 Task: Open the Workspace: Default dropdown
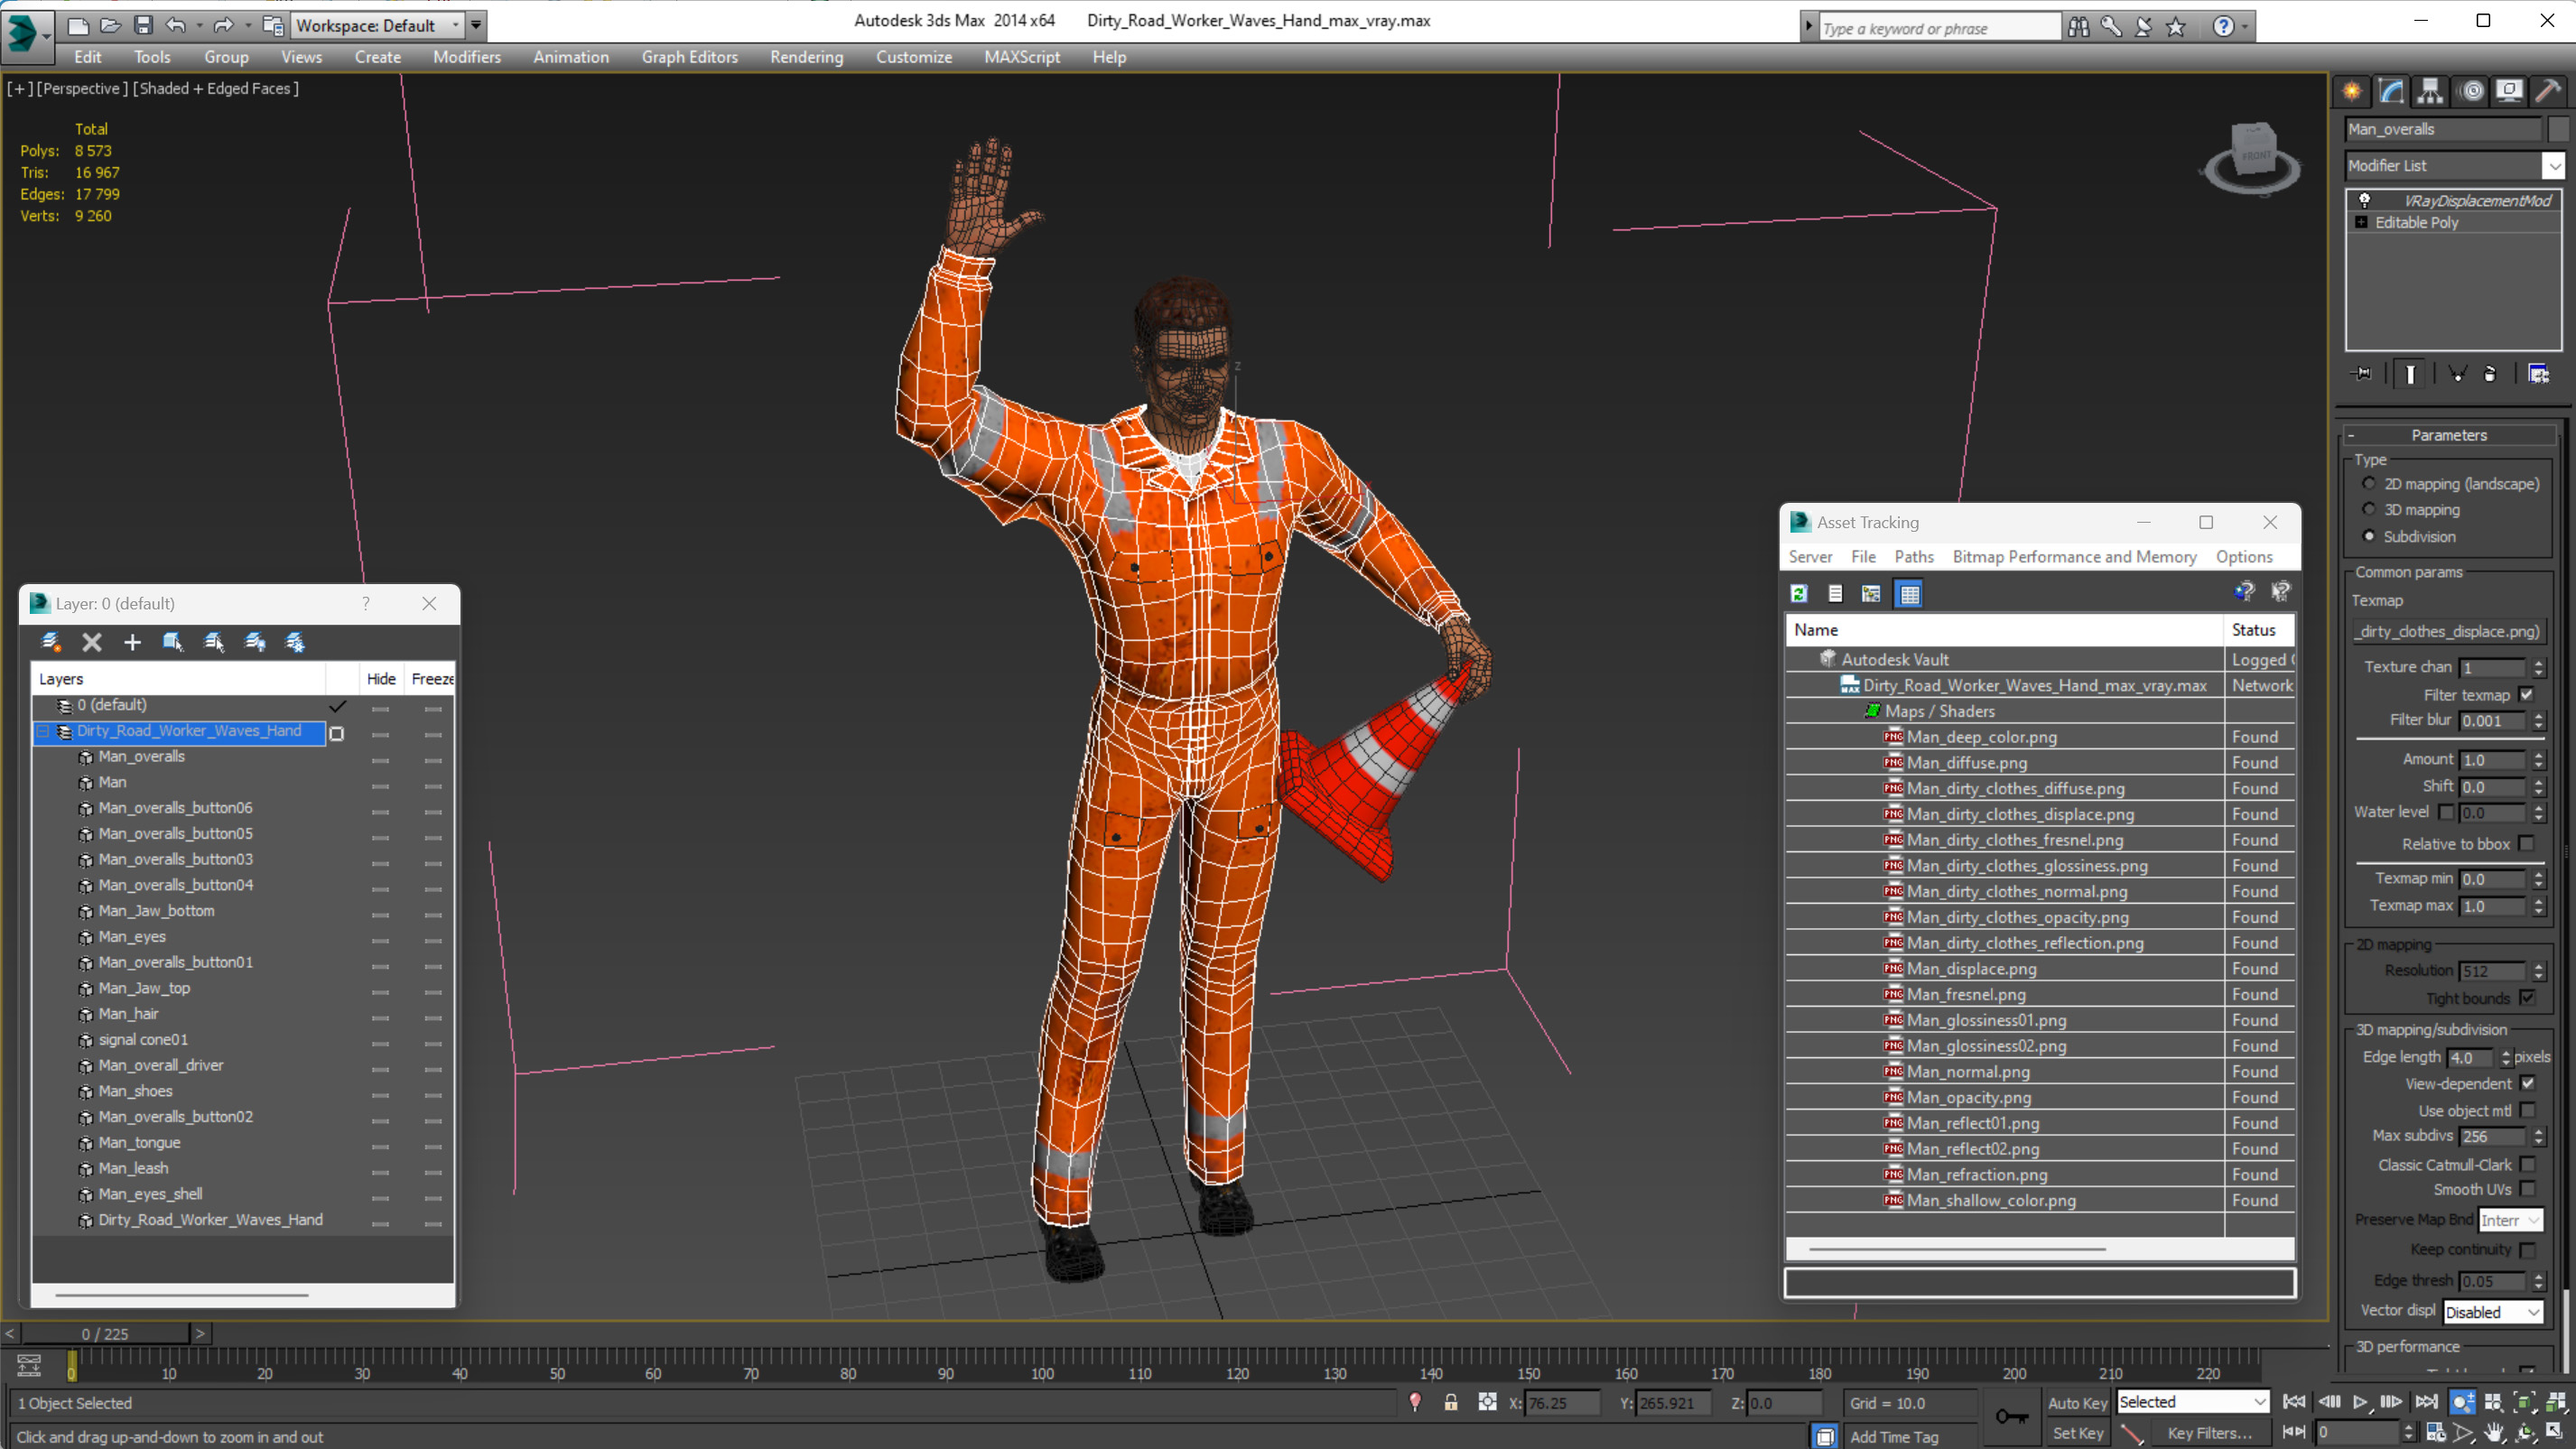coord(378,26)
